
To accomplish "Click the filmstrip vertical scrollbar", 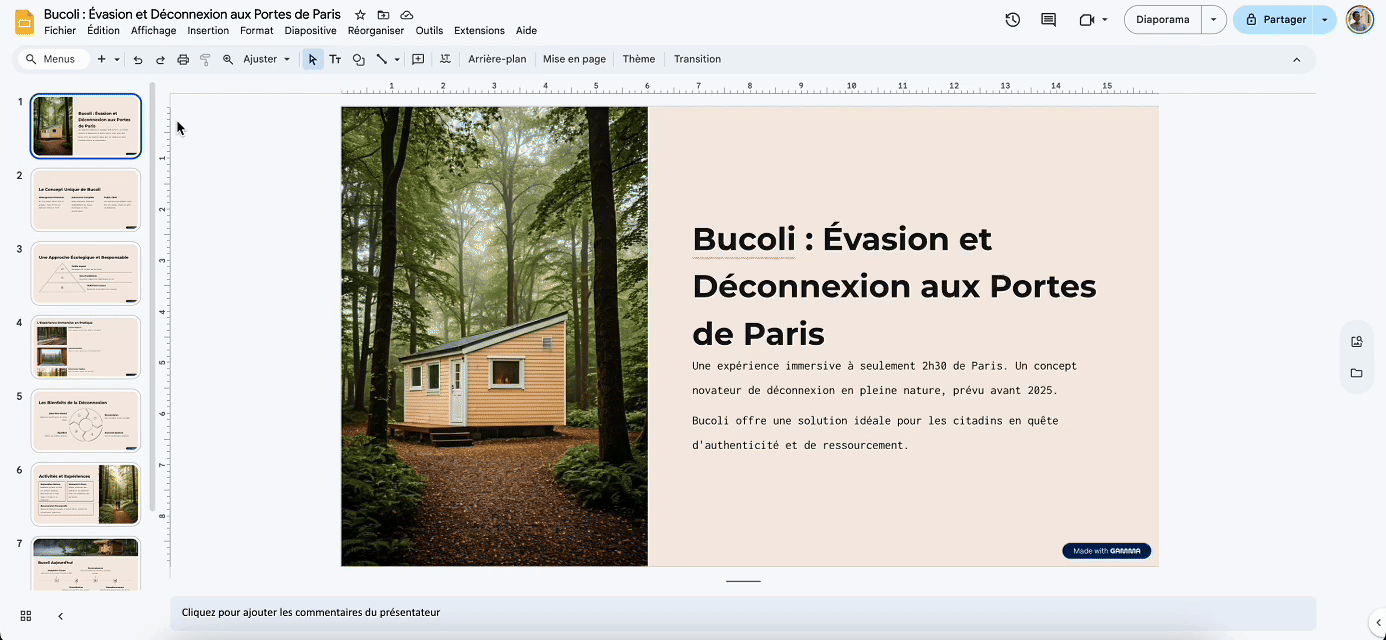I will [x=152, y=296].
